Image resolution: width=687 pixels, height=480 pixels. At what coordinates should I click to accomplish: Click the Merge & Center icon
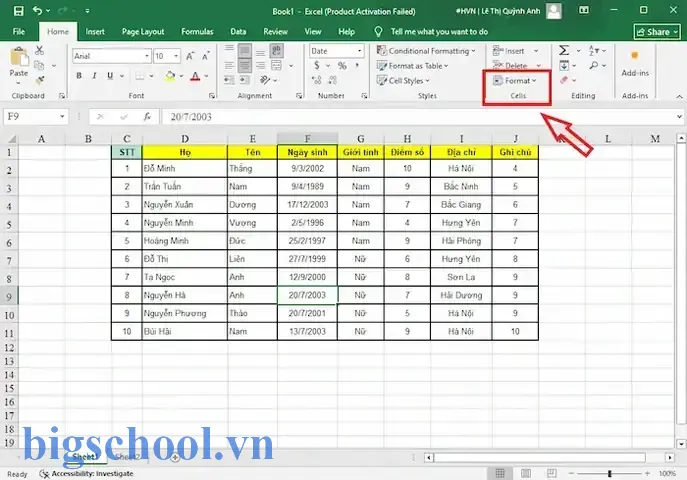pos(276,66)
